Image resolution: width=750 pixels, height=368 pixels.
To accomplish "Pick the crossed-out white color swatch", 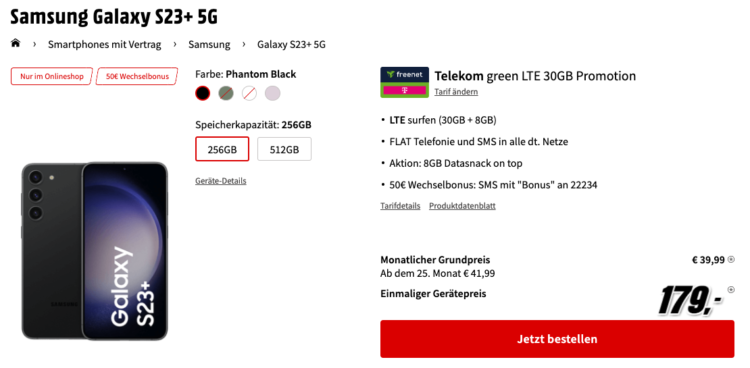I will coord(249,93).
